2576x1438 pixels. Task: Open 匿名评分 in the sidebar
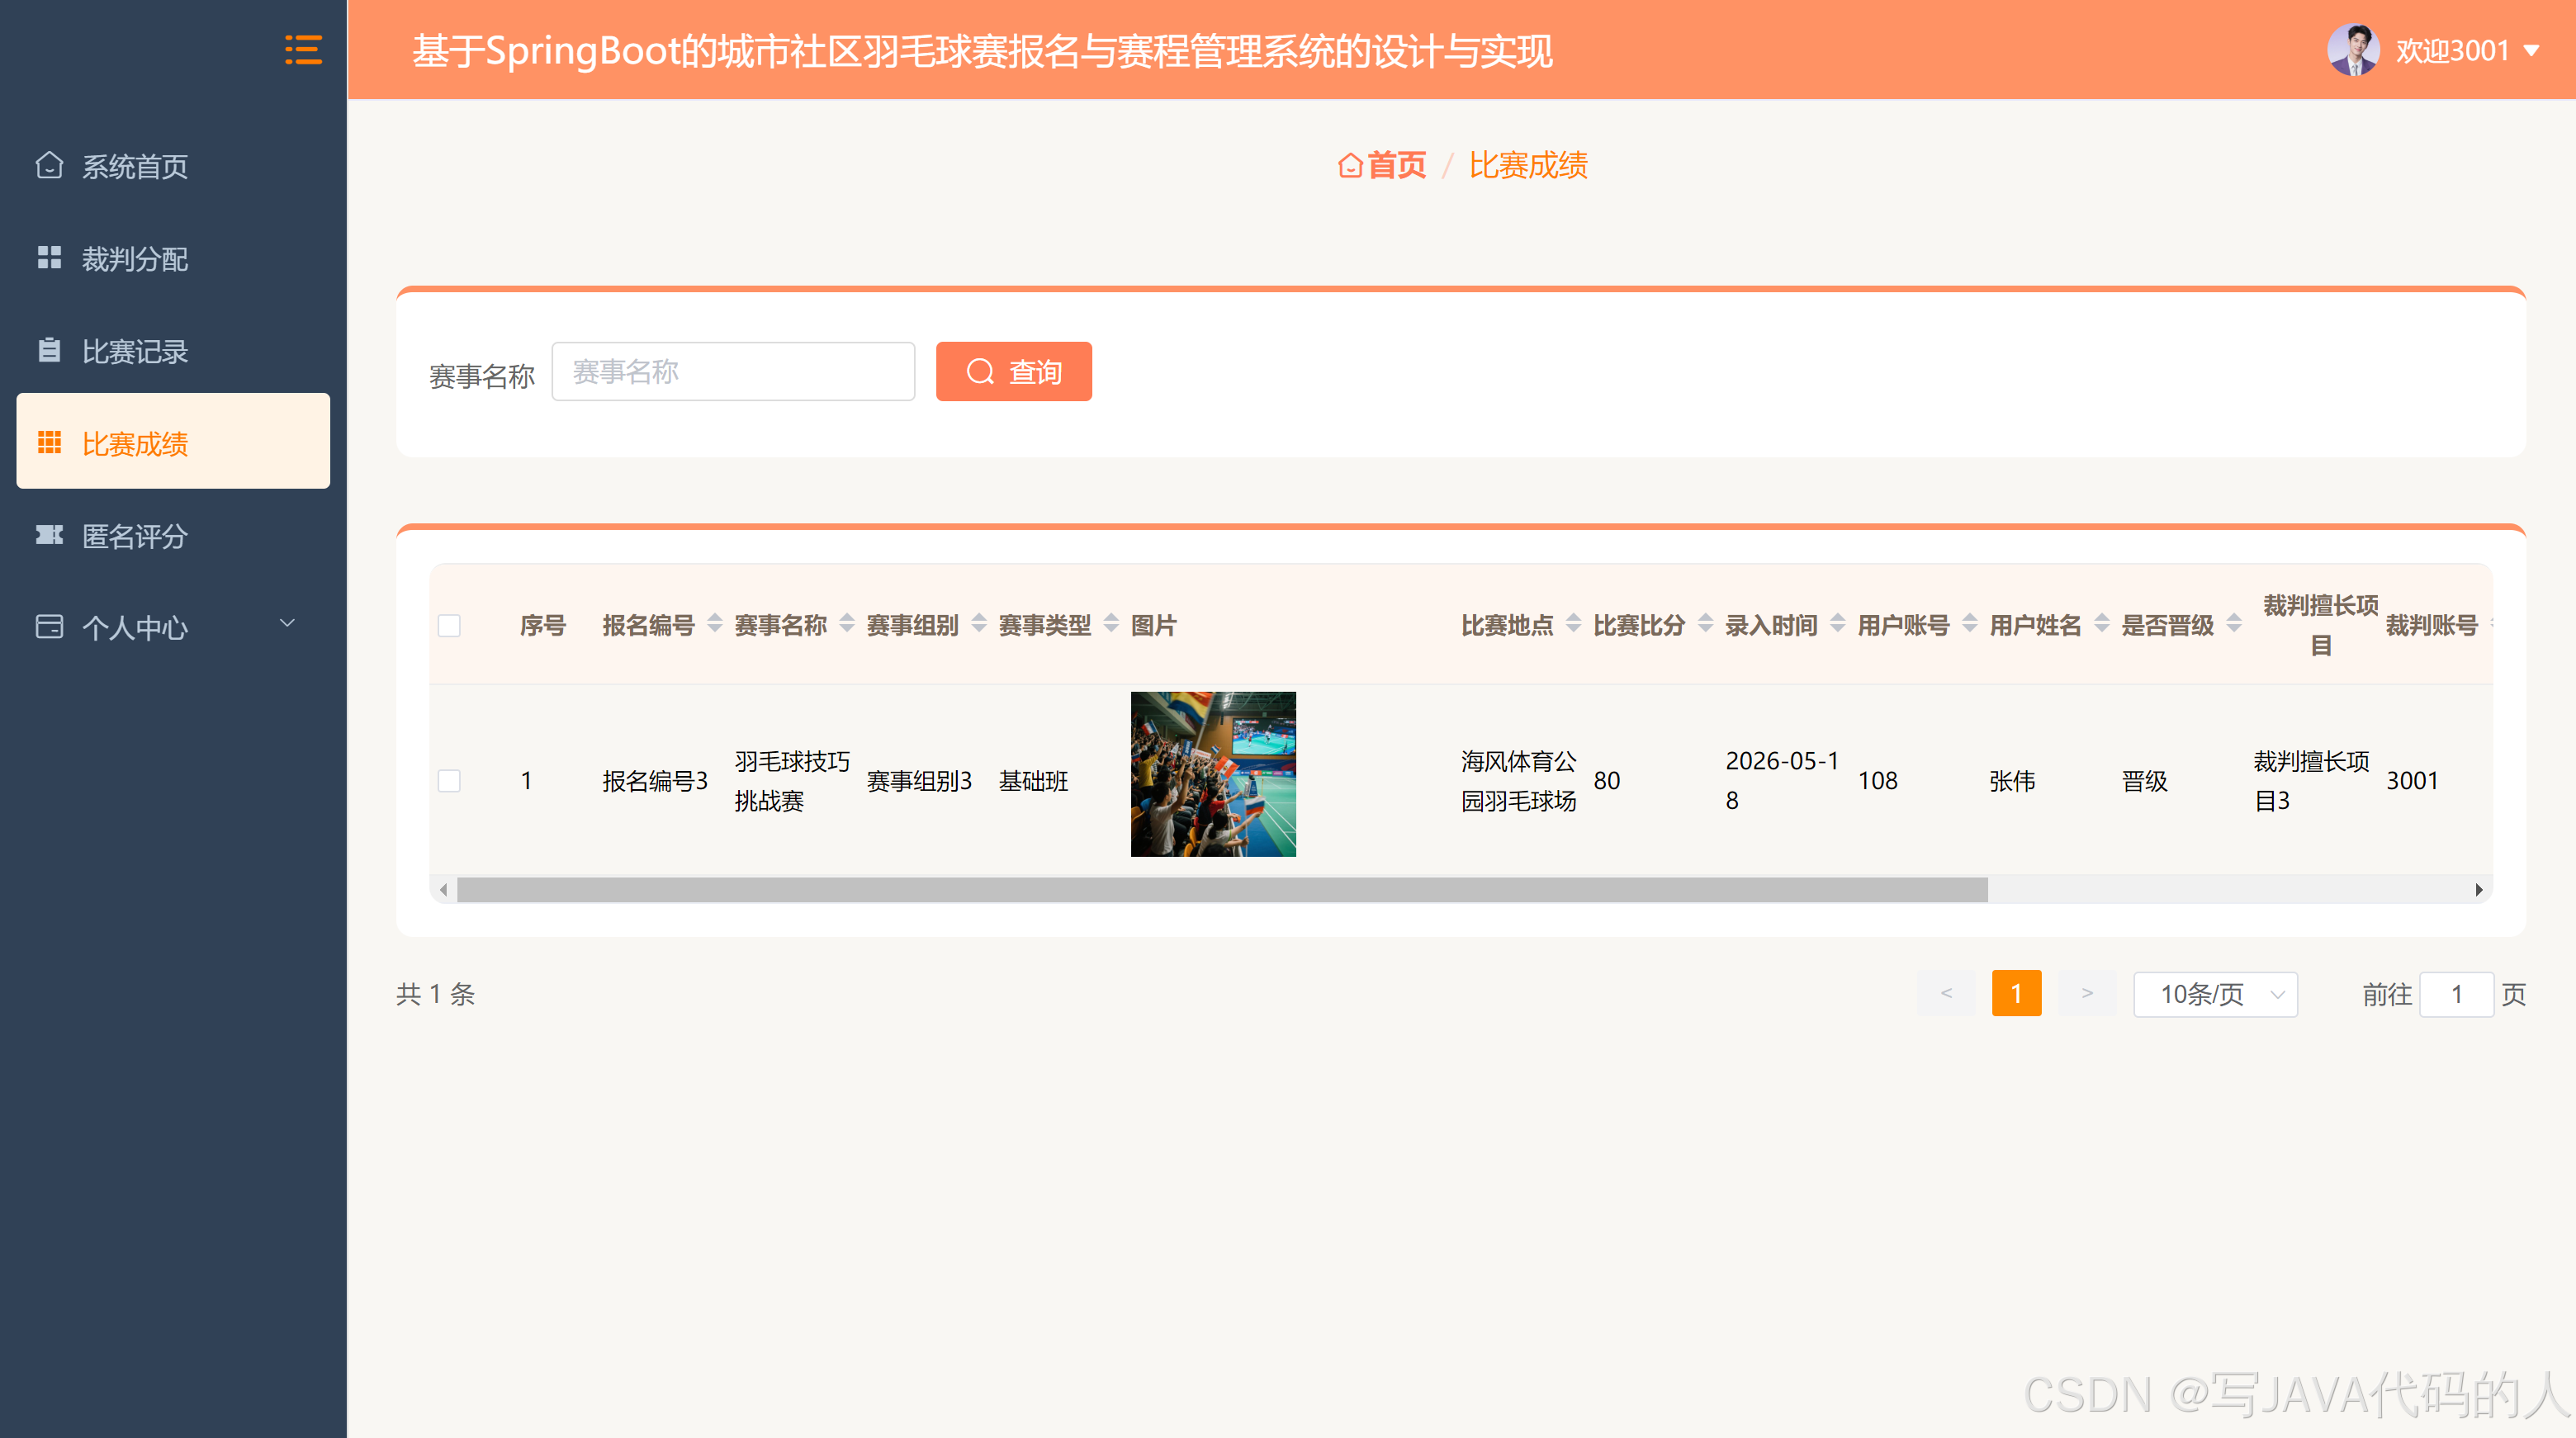pos(173,535)
